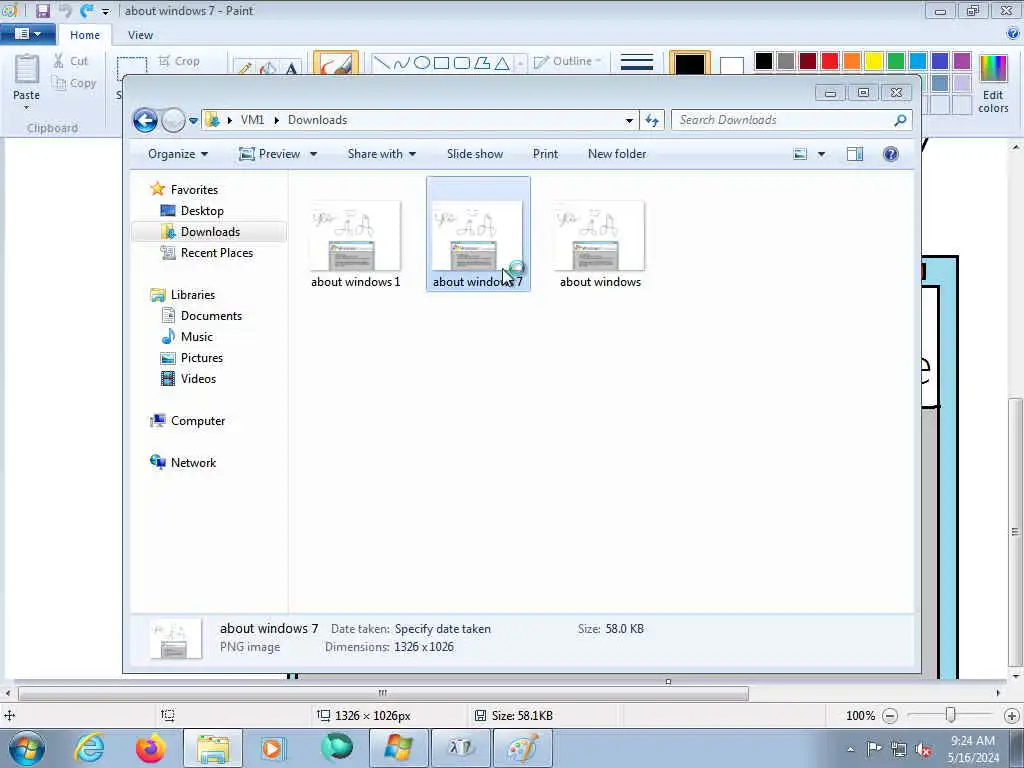Click the zoom out minus button in Paint
The height and width of the screenshot is (768, 1024).
coord(889,716)
